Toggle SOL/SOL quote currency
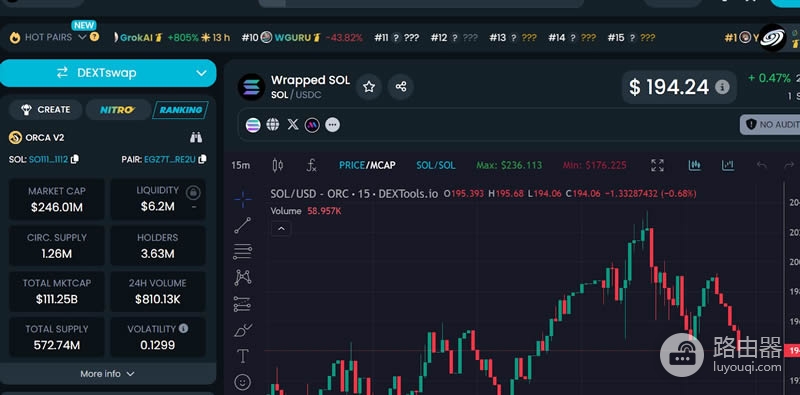Viewport: 800px width, 395px height. pyautogui.click(x=436, y=165)
